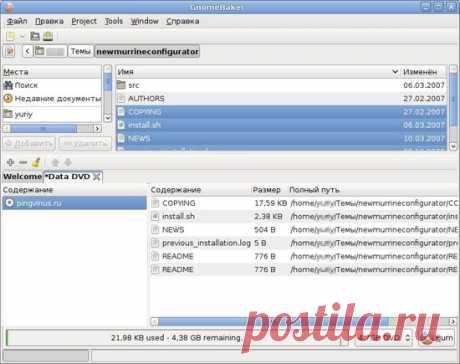This screenshot has width=460, height=364.
Task: Click places horizontal scrollbar right arrow
Action: (x=97, y=129)
